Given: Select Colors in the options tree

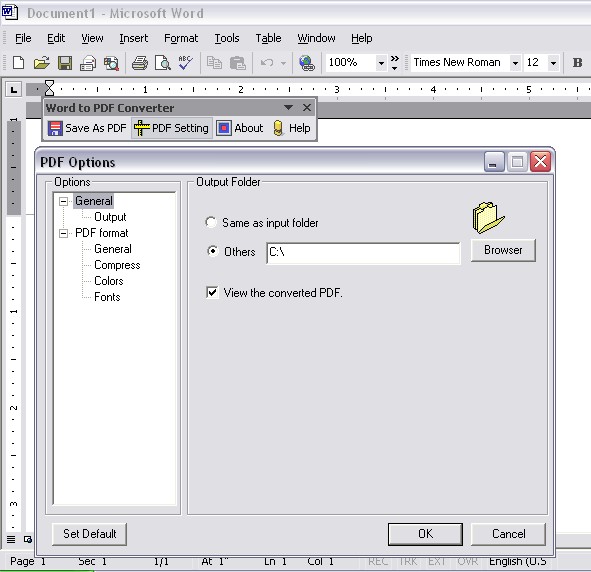Looking at the screenshot, I should 109,281.
